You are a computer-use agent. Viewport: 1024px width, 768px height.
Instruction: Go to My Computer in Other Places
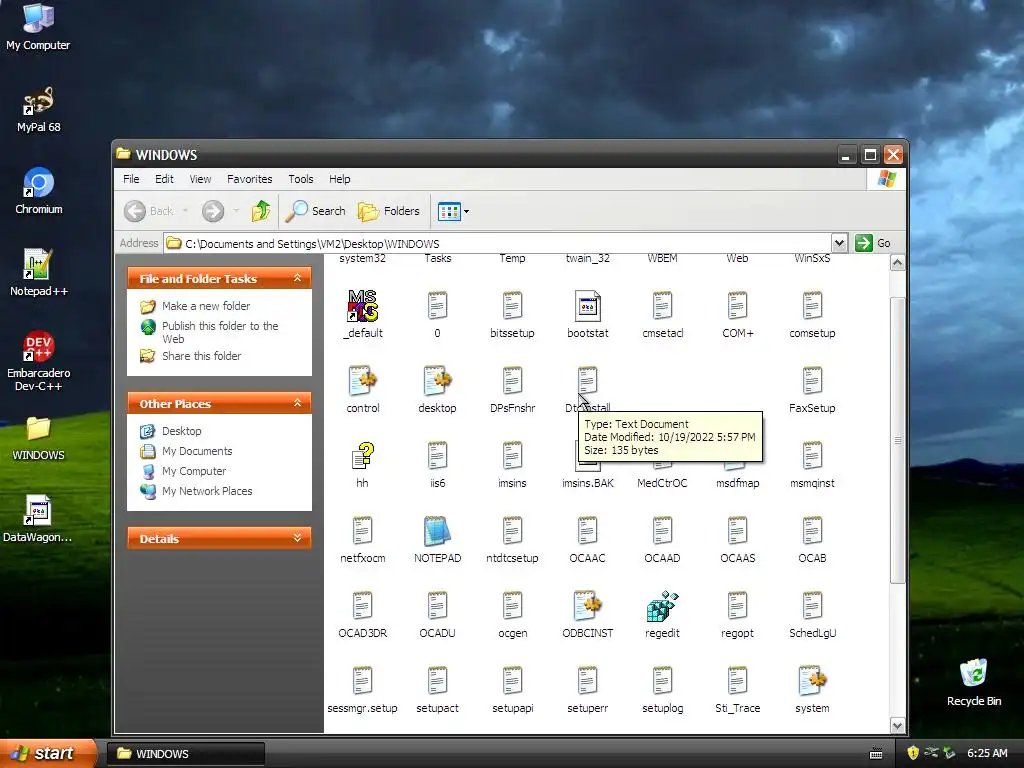pos(193,471)
